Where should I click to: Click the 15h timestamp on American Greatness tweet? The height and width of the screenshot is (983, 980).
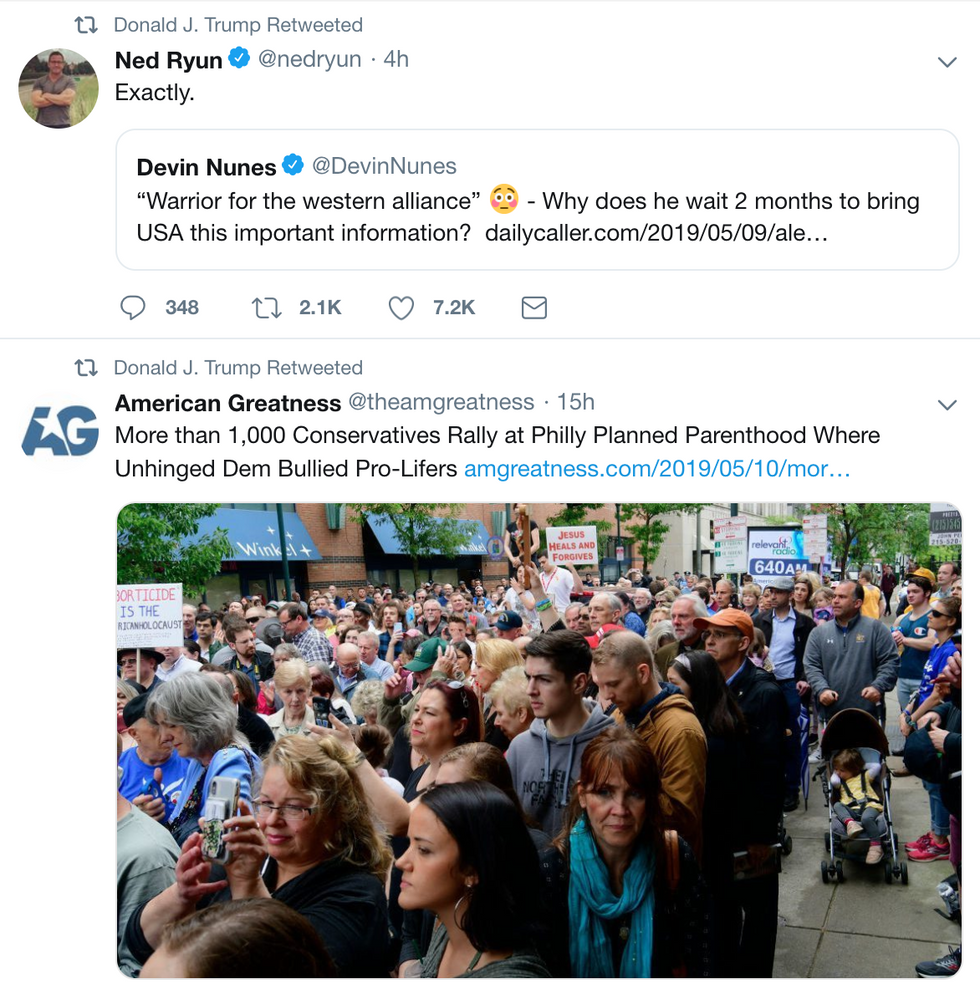tap(576, 402)
